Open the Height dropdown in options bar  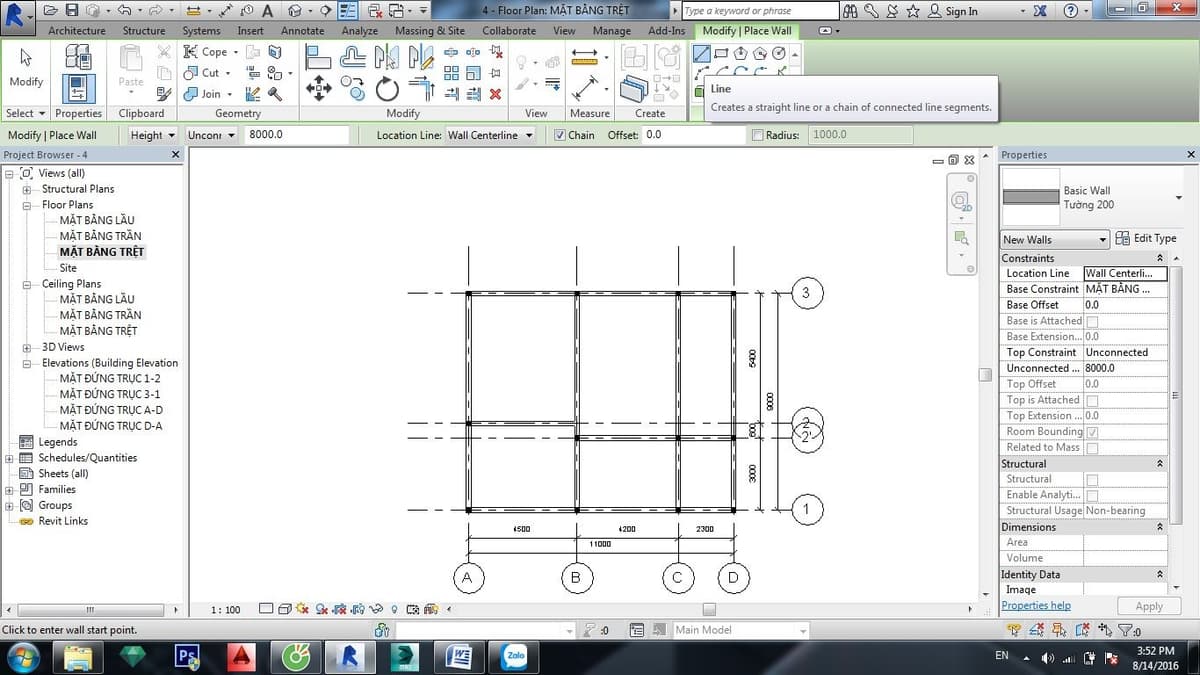[153, 135]
